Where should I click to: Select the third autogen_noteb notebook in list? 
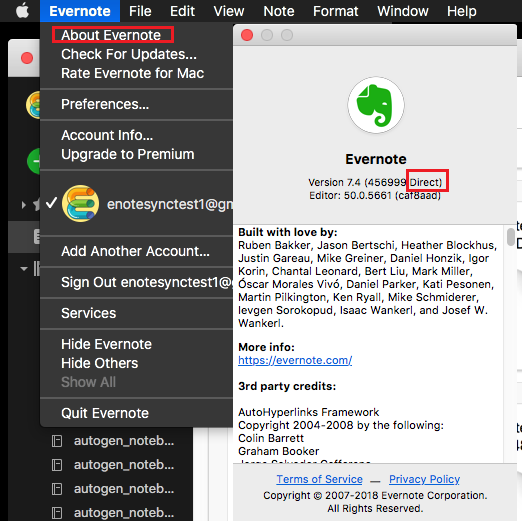coord(124,489)
